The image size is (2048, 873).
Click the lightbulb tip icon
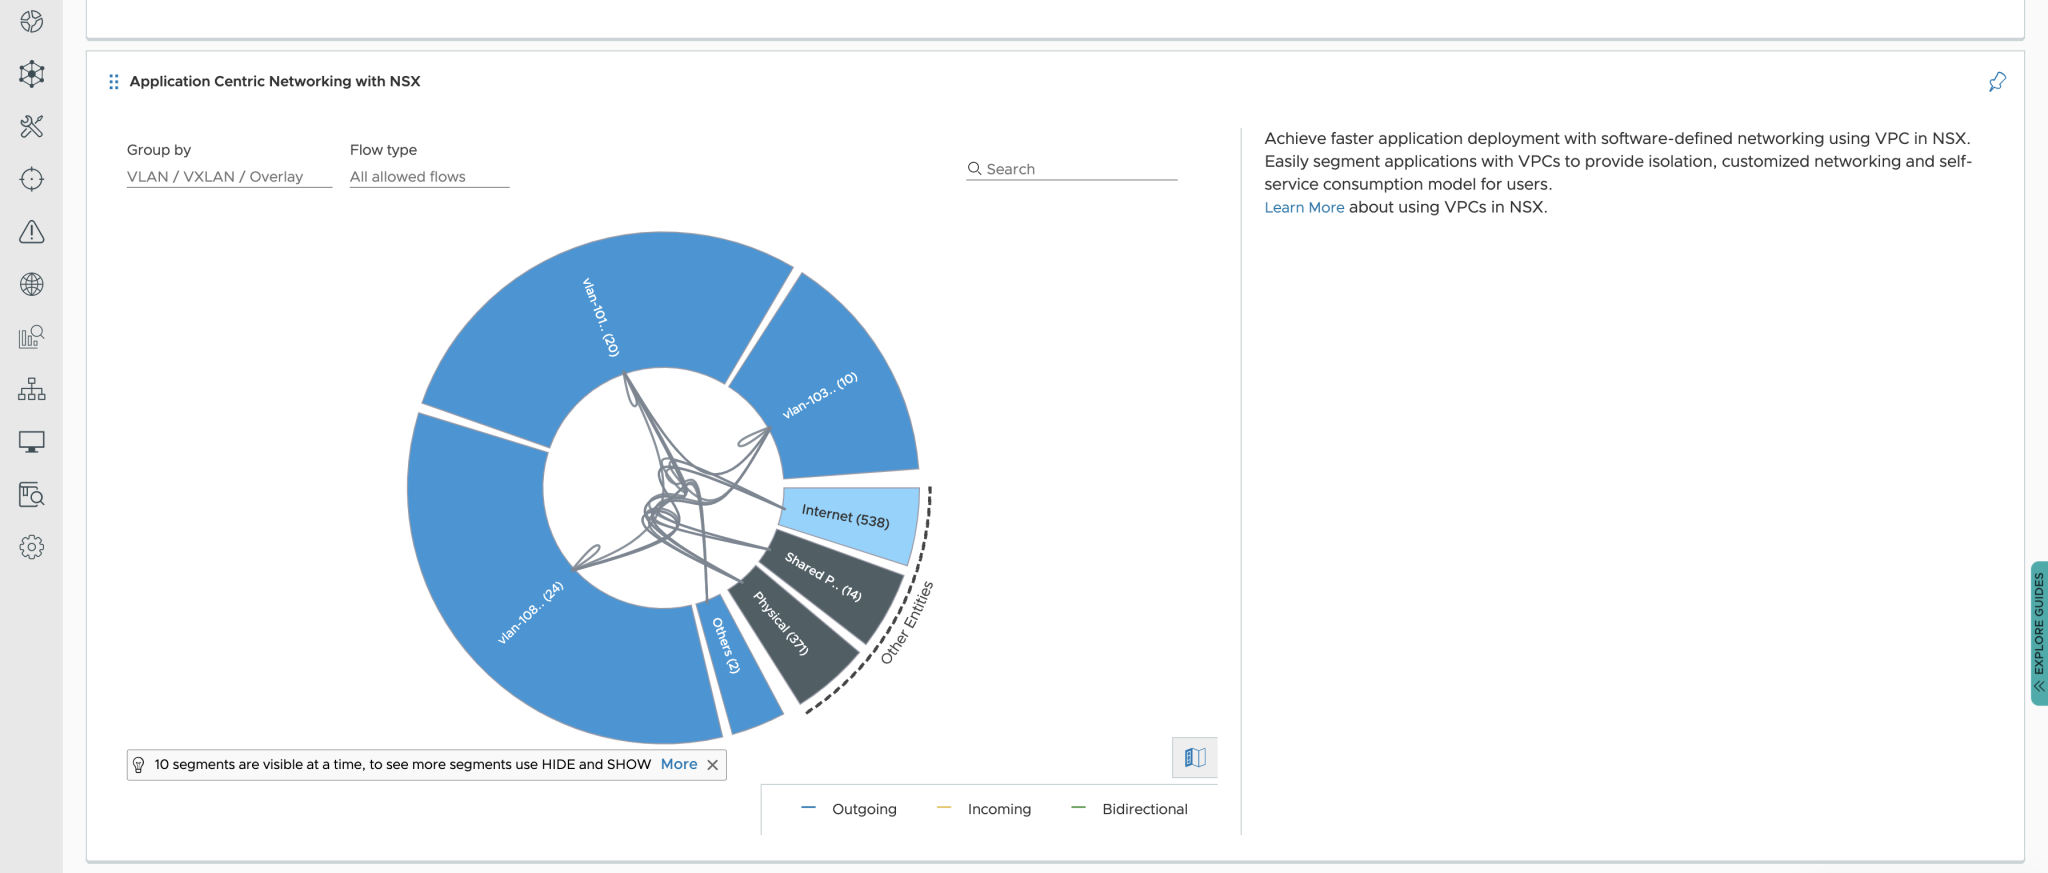pyautogui.click(x=139, y=765)
